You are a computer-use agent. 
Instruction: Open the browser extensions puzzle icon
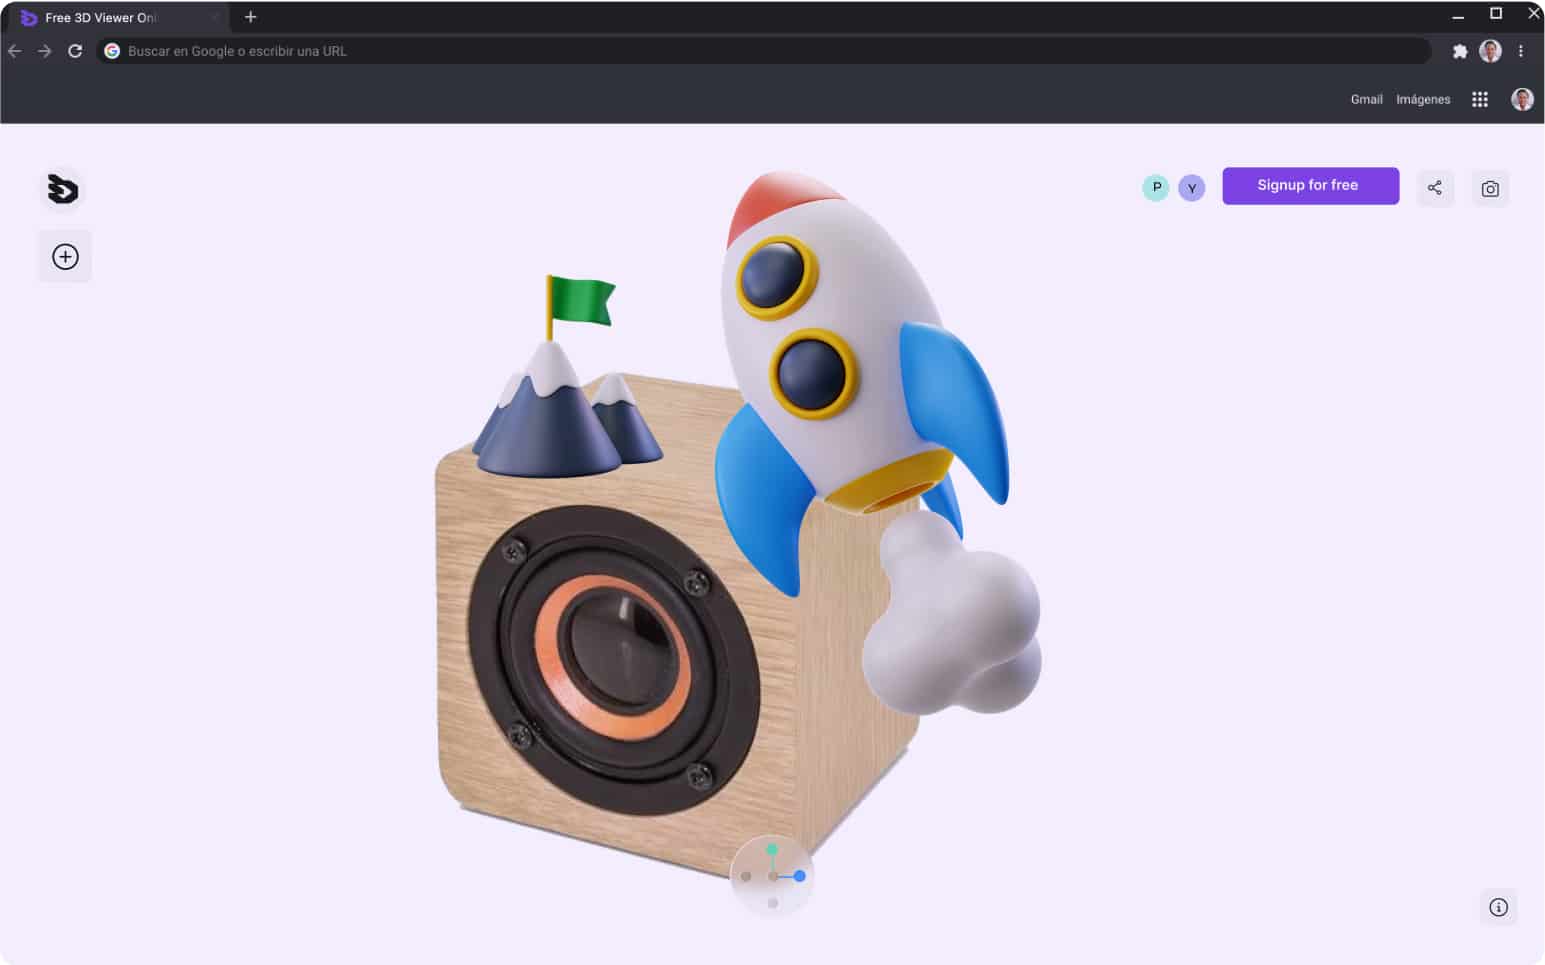tap(1460, 51)
